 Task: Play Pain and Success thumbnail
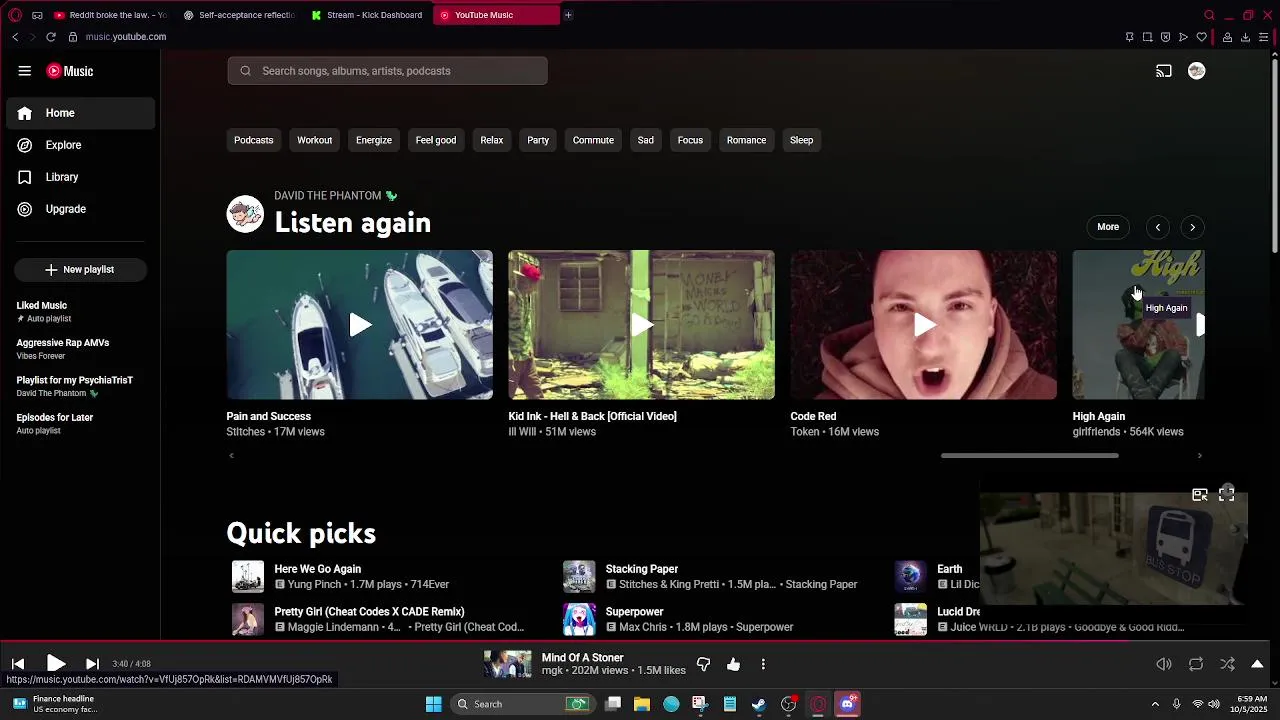pyautogui.click(x=360, y=325)
